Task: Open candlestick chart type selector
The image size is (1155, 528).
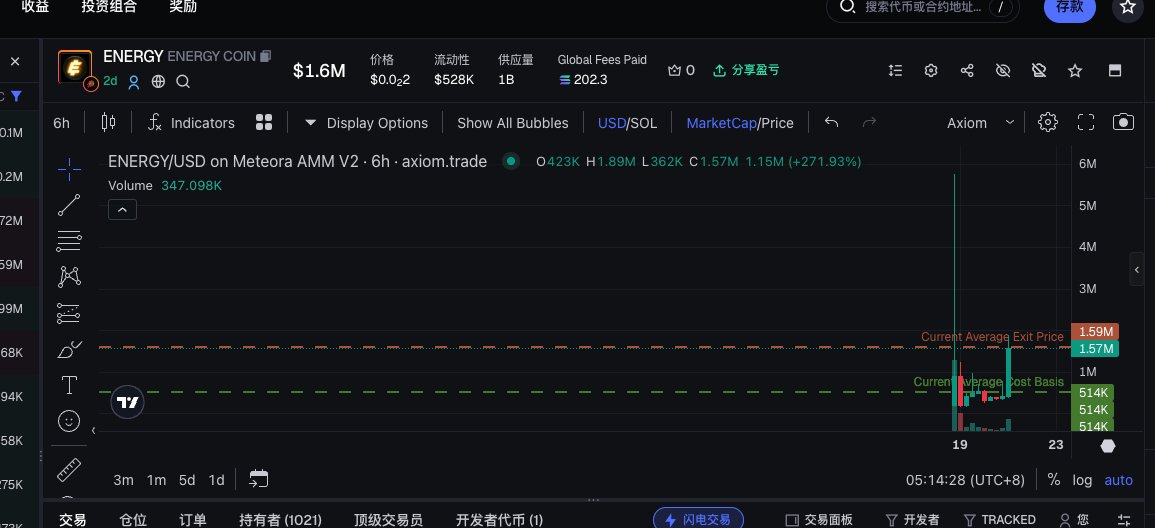Action: tap(108, 122)
